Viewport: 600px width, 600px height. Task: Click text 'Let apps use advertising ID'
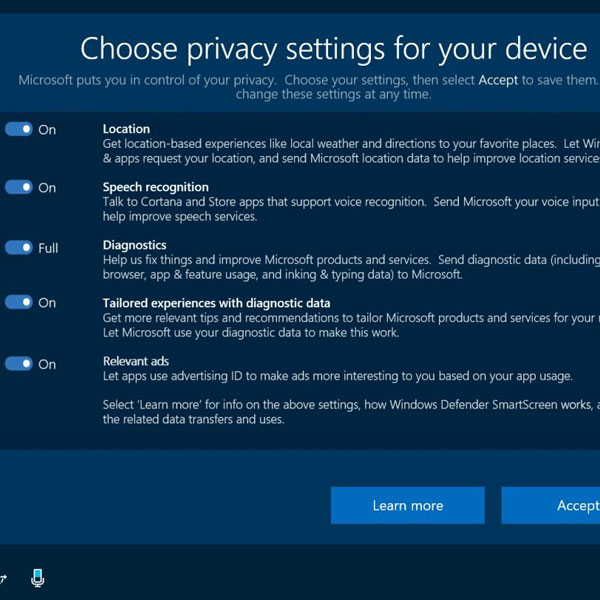[x=173, y=376]
